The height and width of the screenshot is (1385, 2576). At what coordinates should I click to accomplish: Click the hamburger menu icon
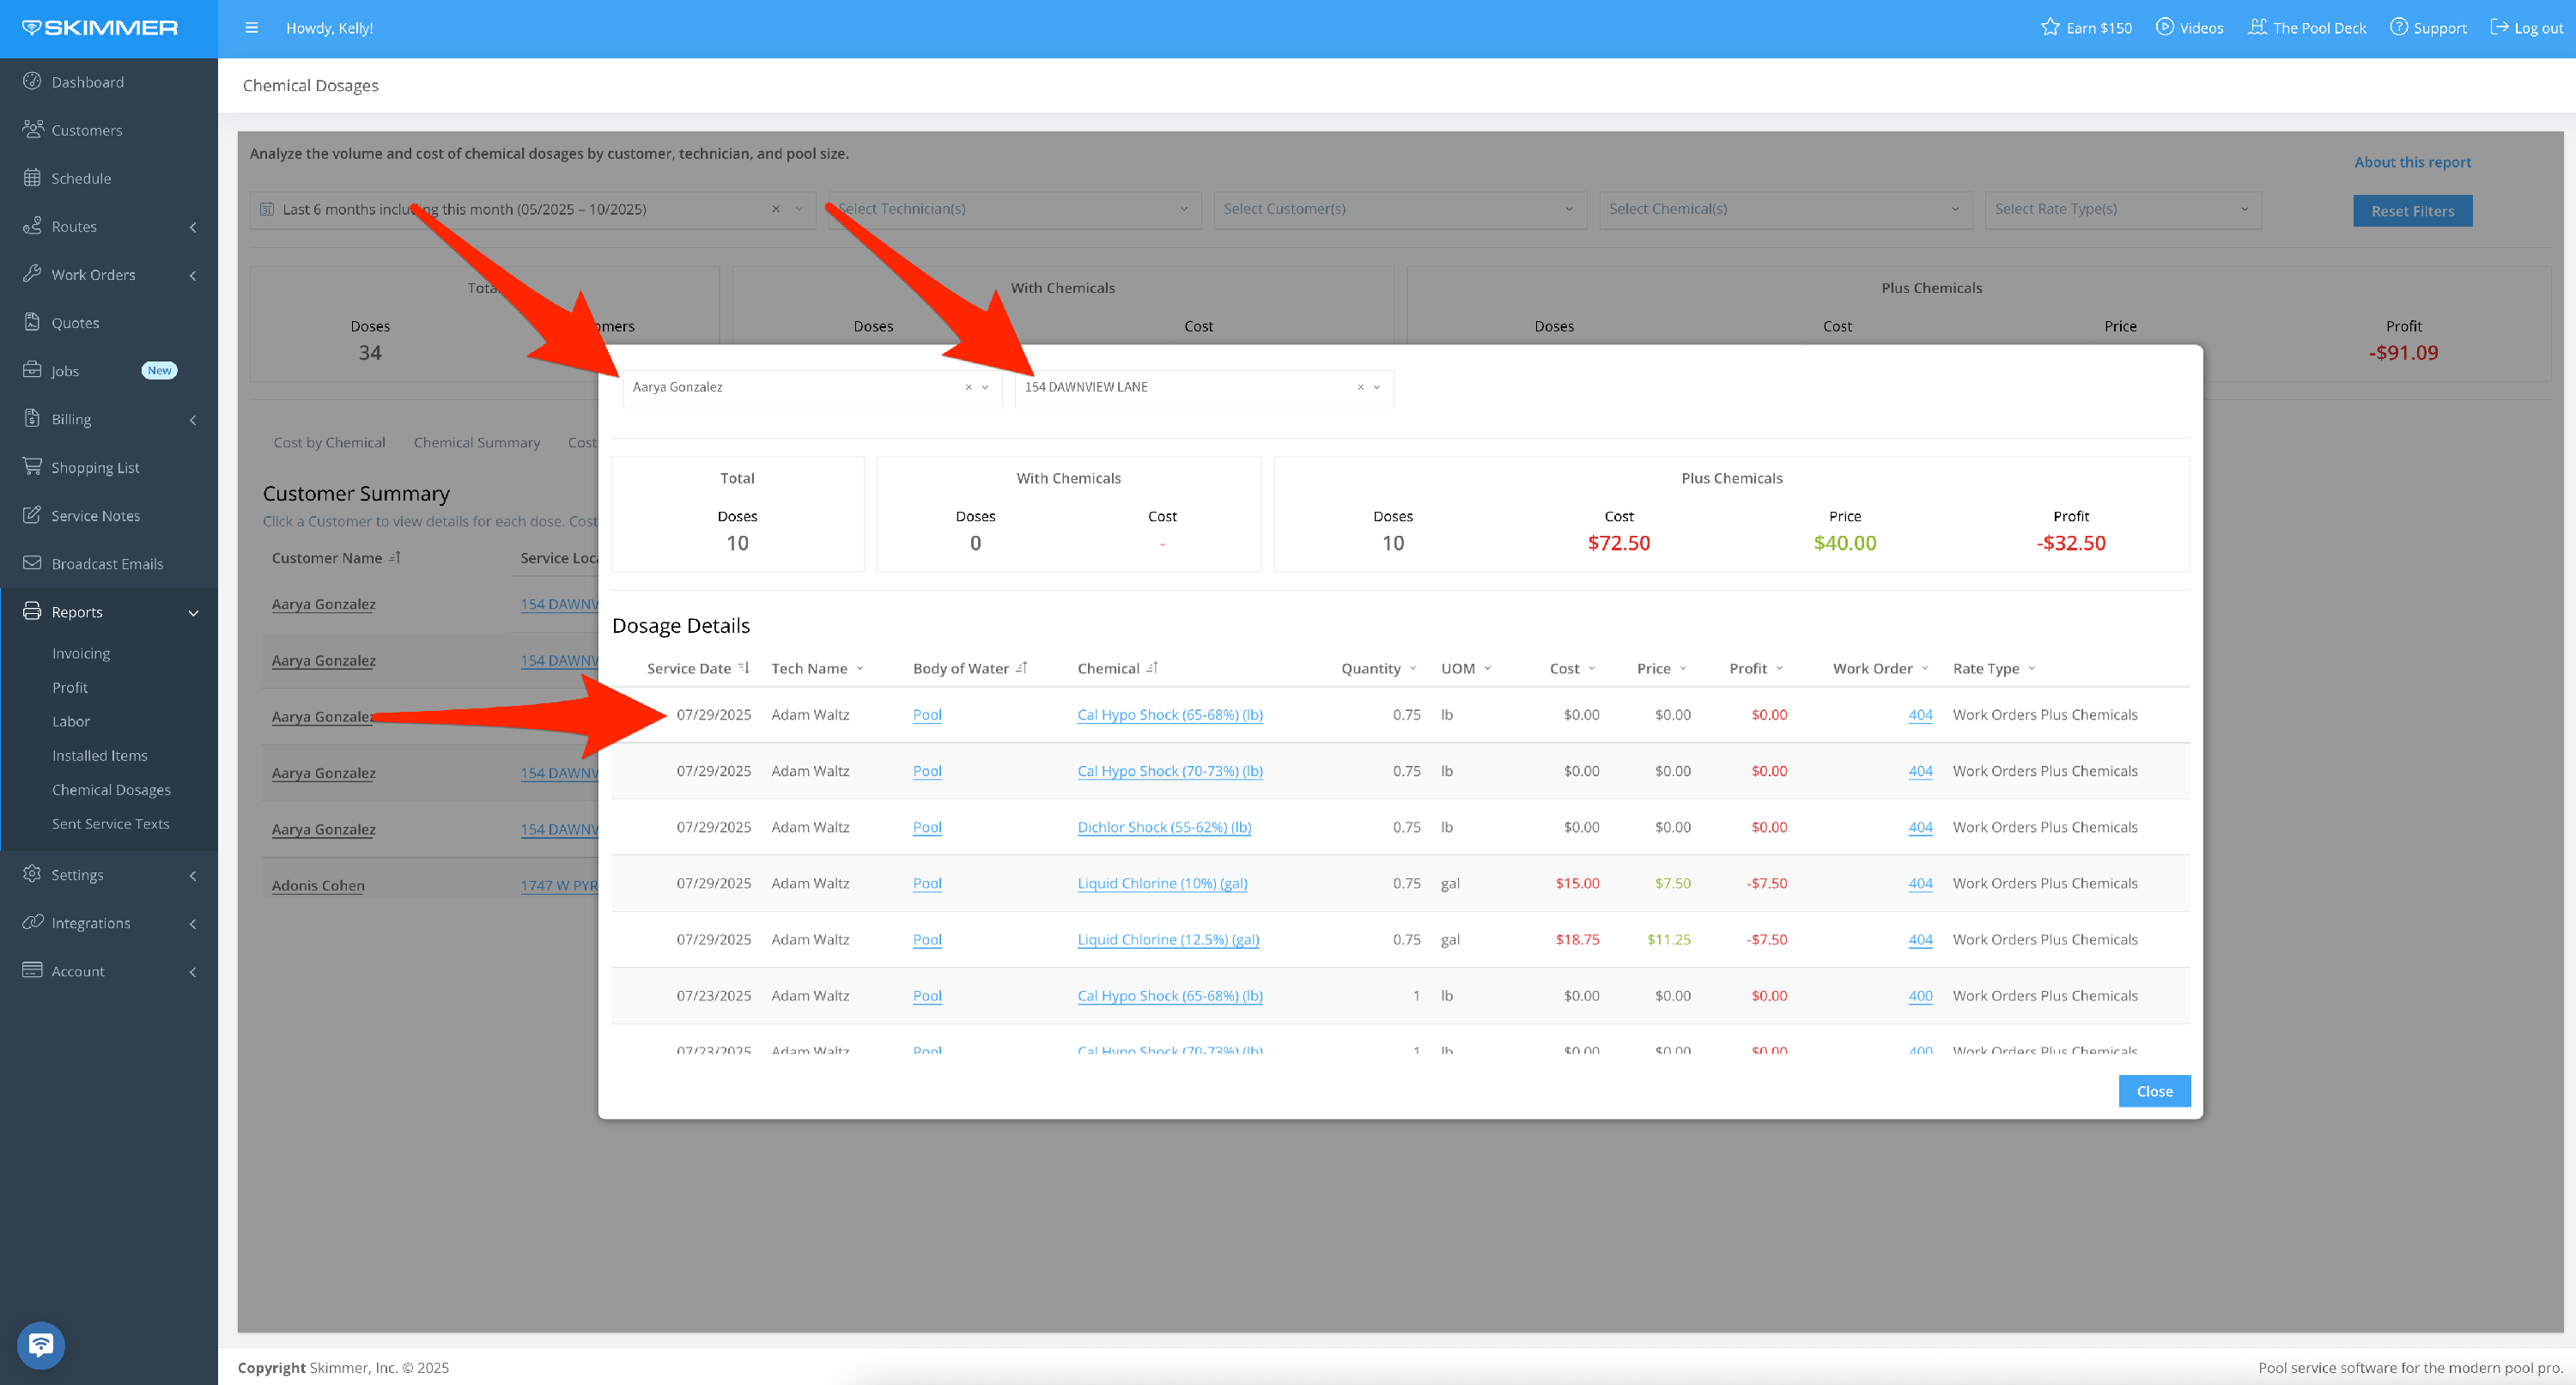click(x=251, y=28)
